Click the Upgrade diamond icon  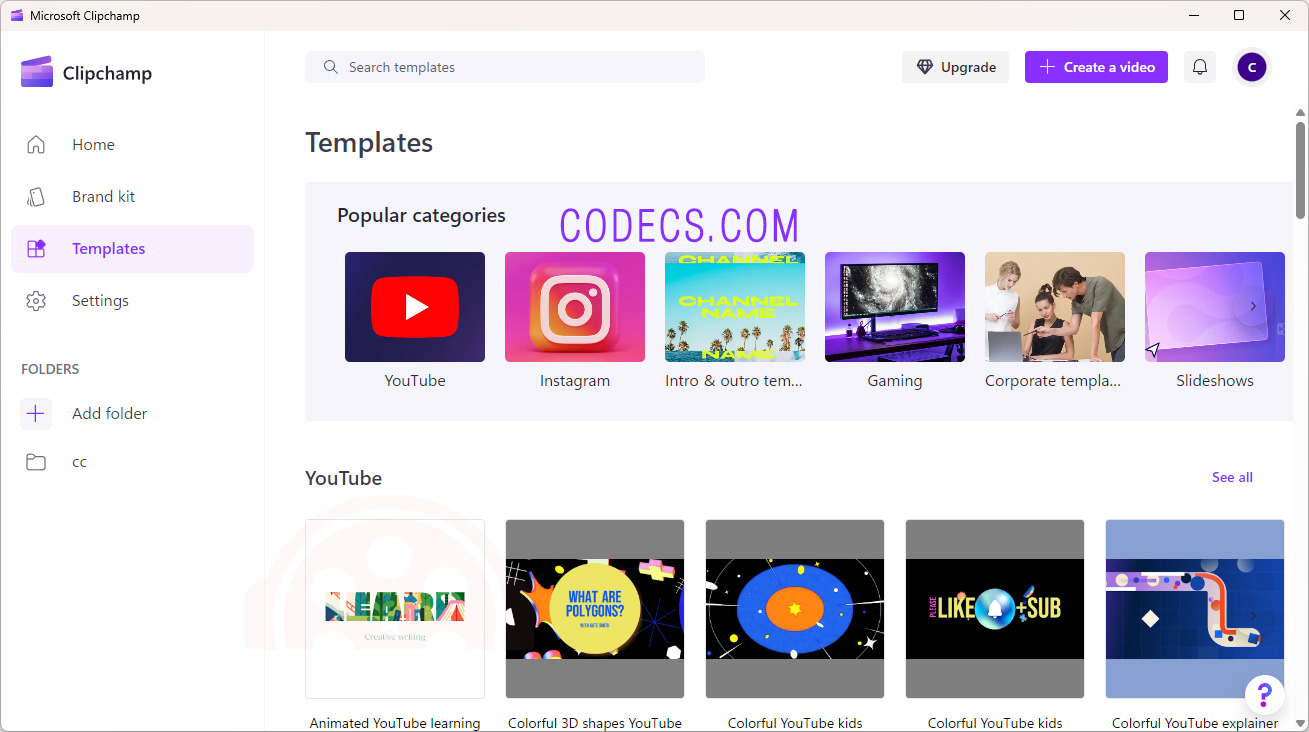pos(925,67)
